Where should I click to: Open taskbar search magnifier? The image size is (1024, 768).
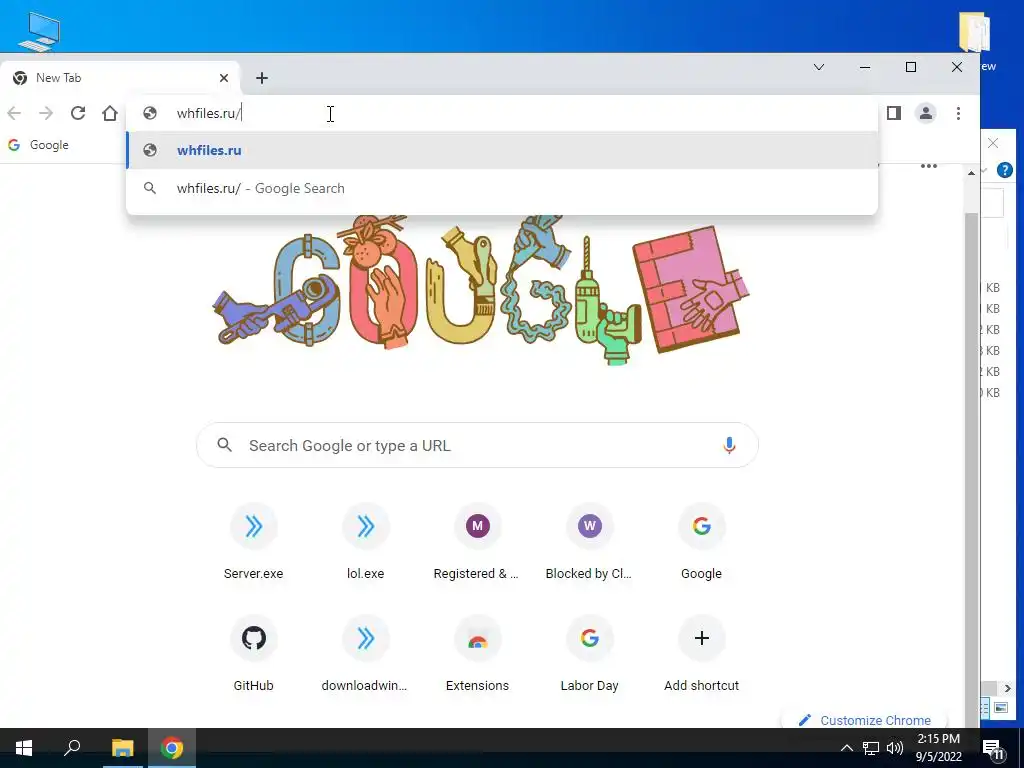pyautogui.click(x=72, y=748)
